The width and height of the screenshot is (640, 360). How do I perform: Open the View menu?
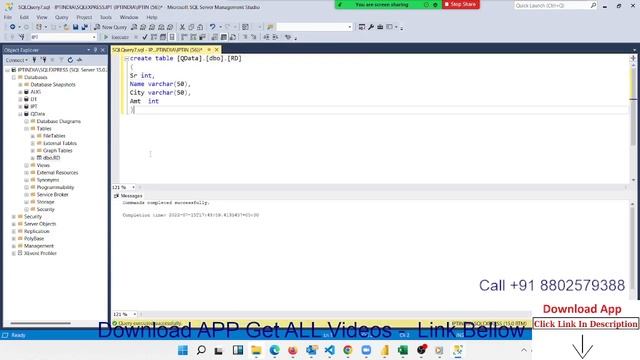[42, 17]
